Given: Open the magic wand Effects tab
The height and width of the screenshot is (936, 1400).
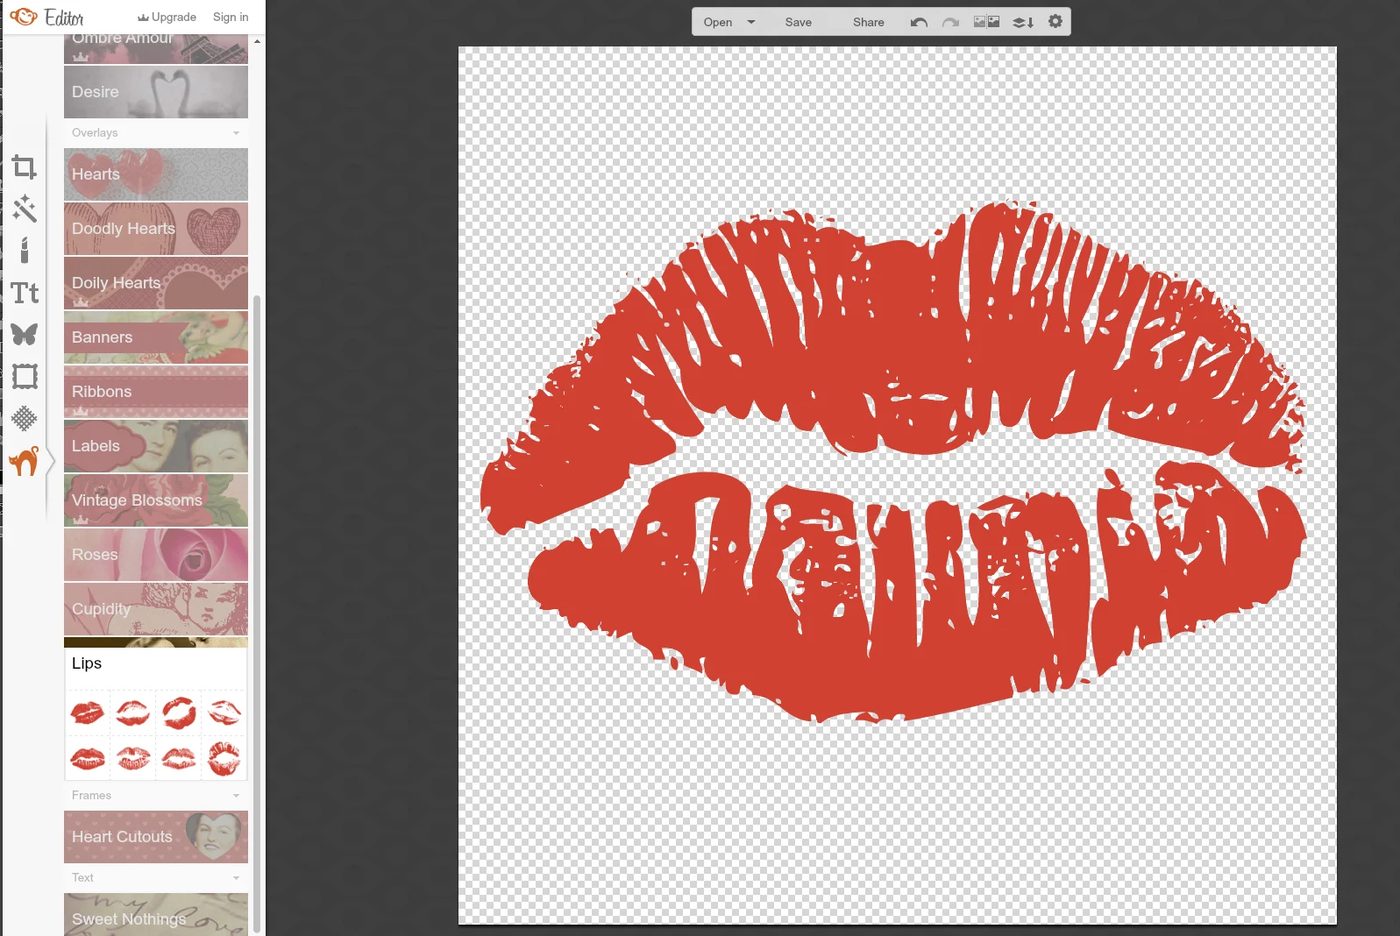Looking at the screenshot, I should tap(24, 208).
